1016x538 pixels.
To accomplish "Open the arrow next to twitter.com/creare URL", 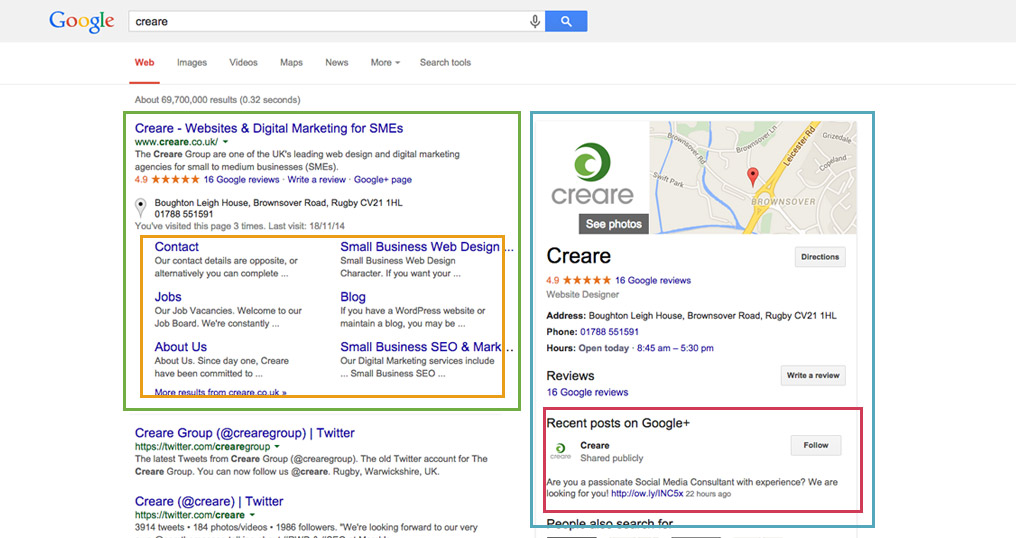I will pos(252,515).
